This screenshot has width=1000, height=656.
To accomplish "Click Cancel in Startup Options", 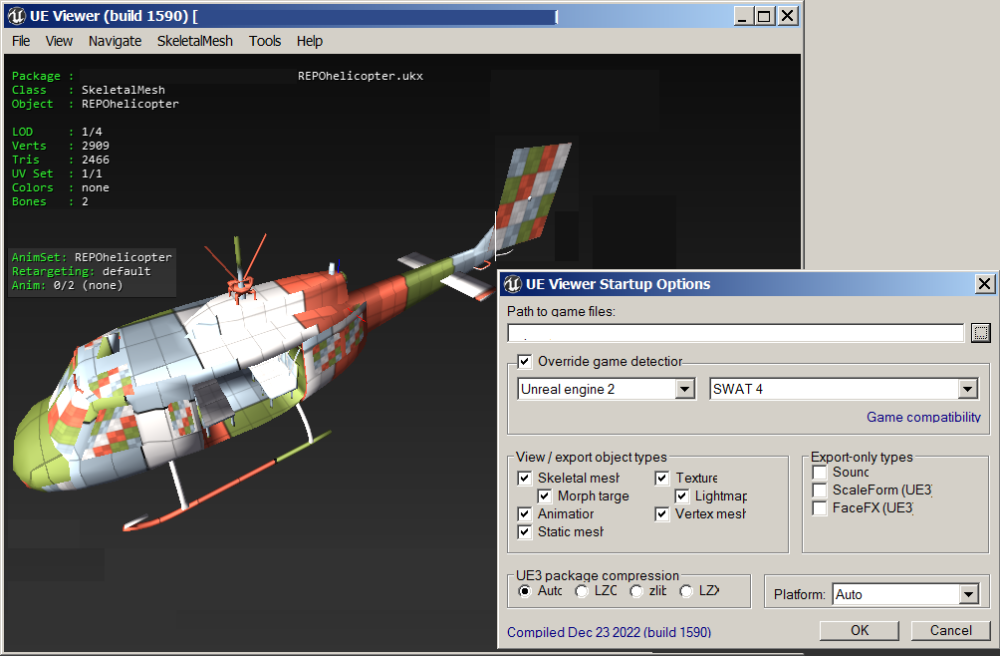I will coord(950,630).
